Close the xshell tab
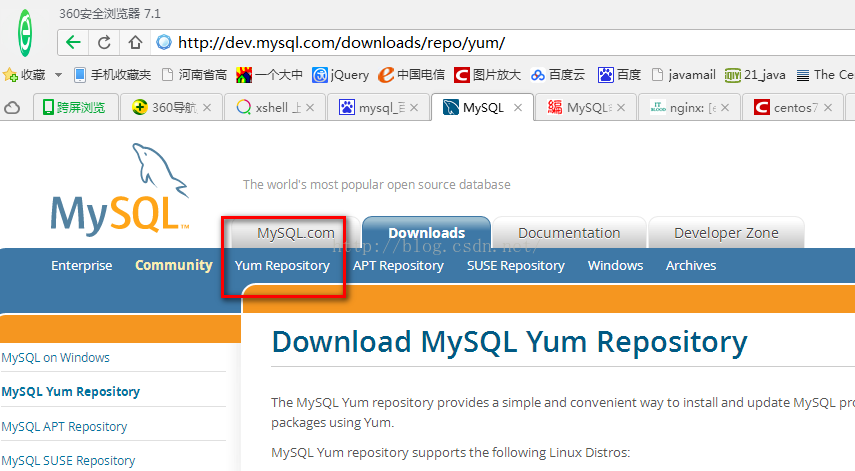 click(310, 108)
